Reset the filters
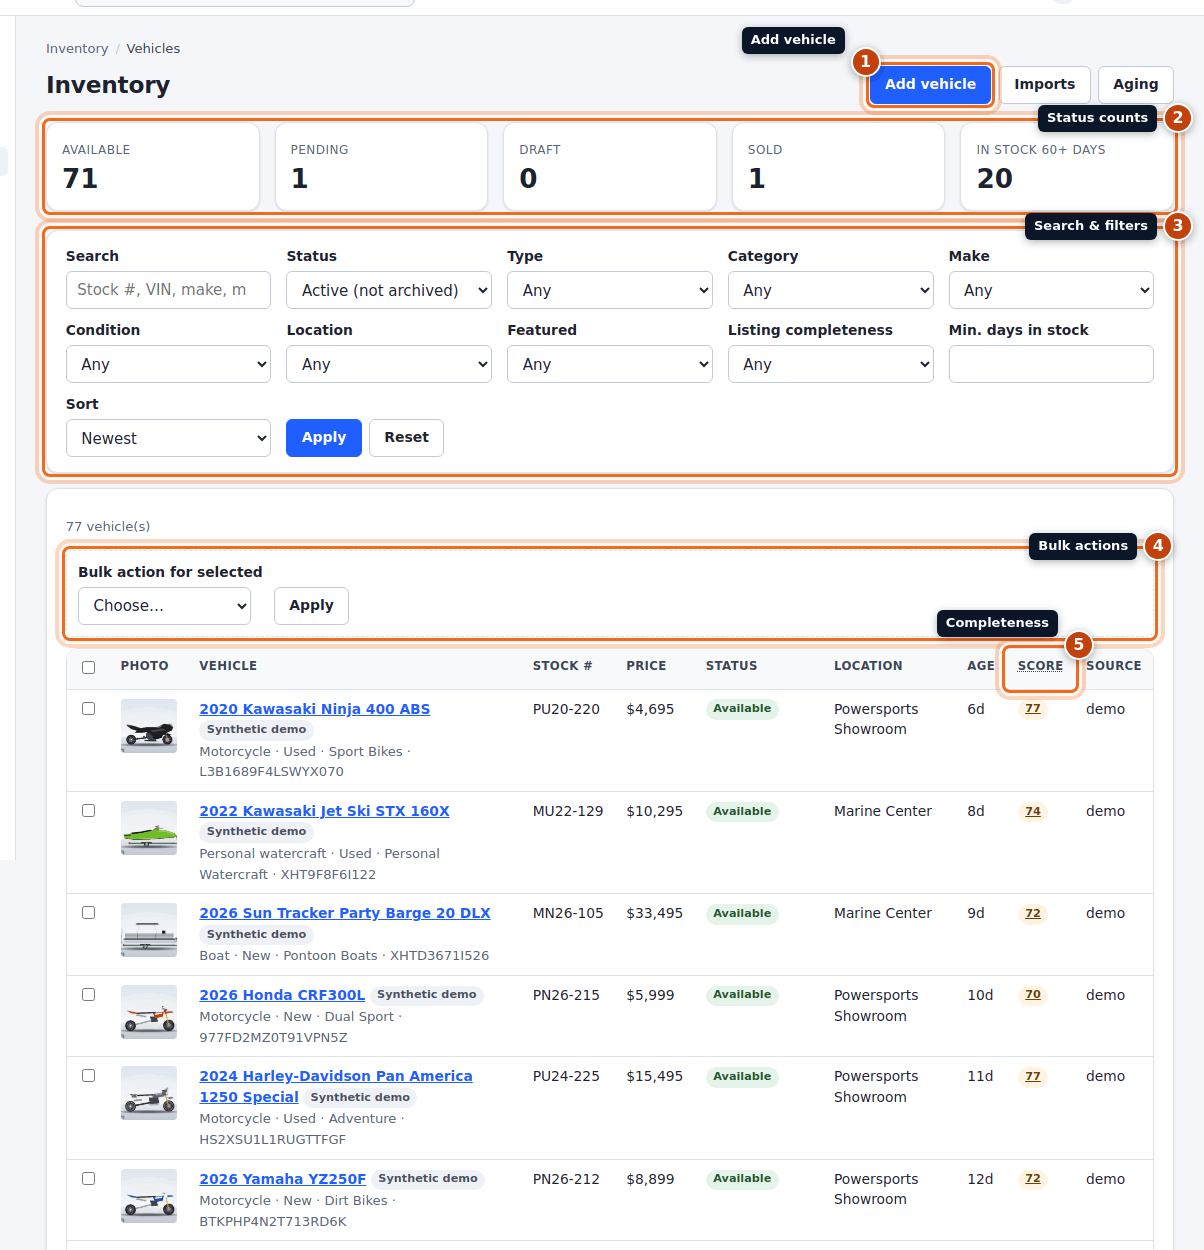Viewport: 1204px width, 1250px height. coord(406,438)
